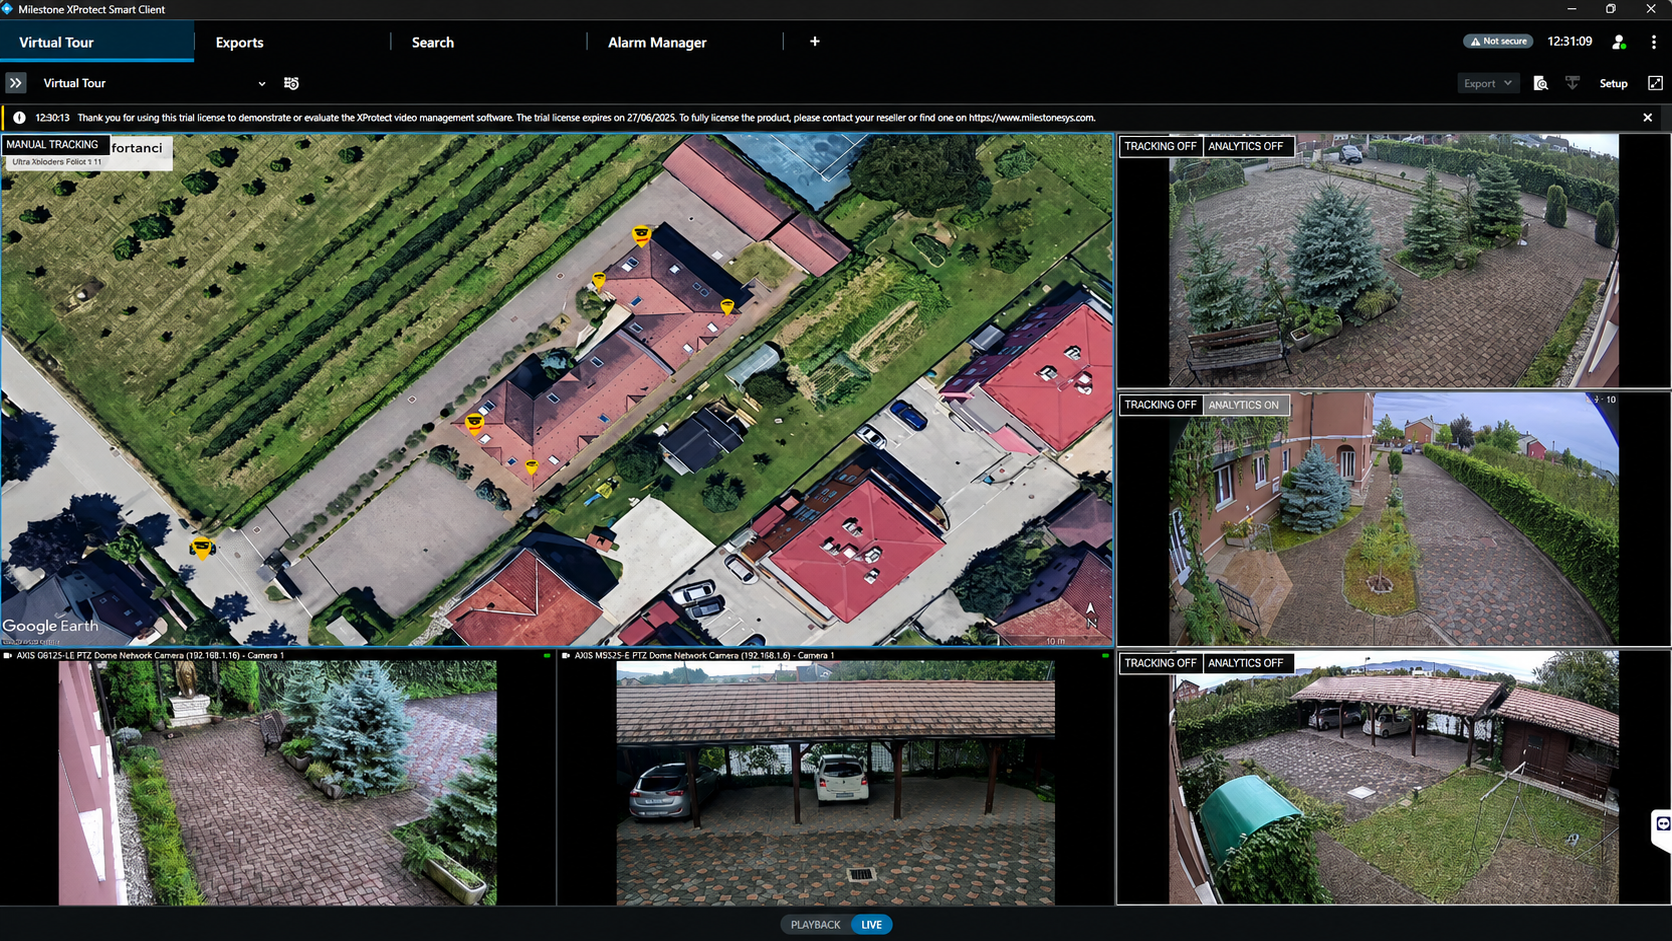
Task: Select camera marker at the top corner of main building
Action: pos(641,235)
